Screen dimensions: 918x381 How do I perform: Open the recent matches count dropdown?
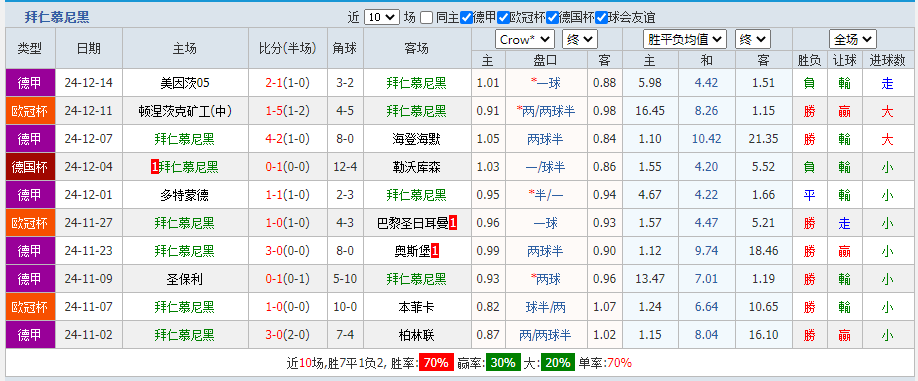pos(381,18)
